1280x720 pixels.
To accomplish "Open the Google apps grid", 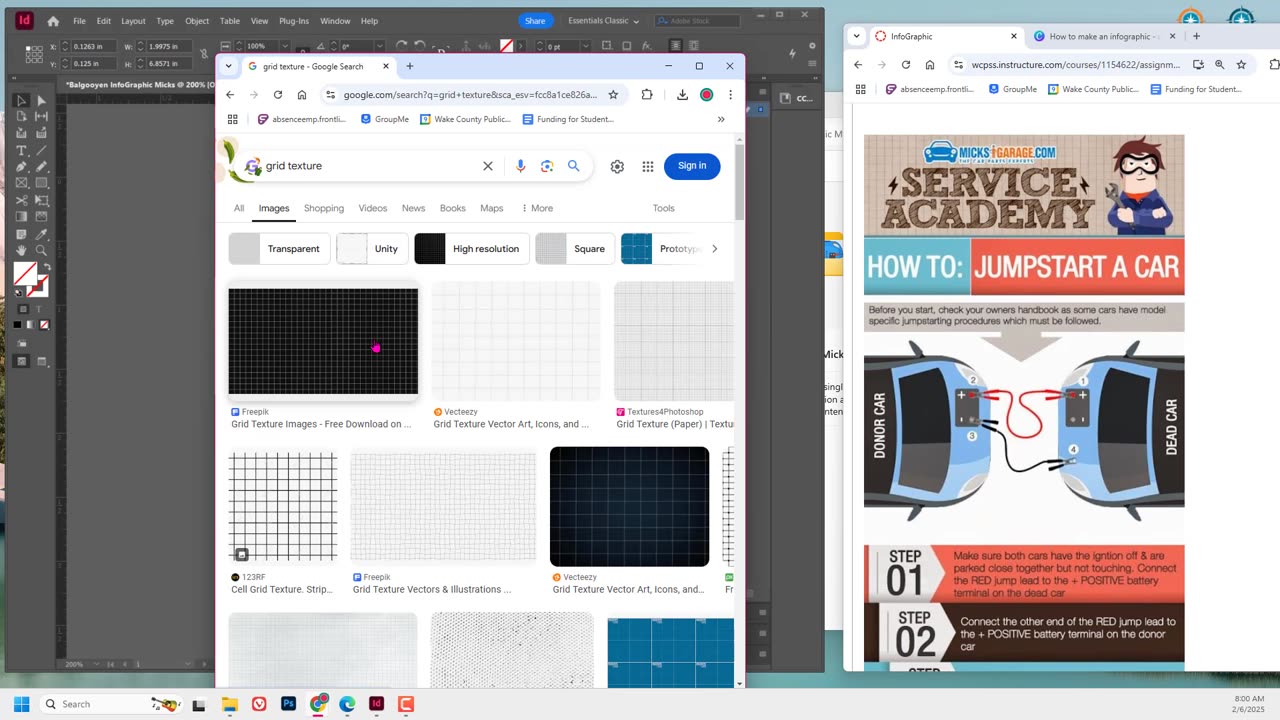I will 648,166.
